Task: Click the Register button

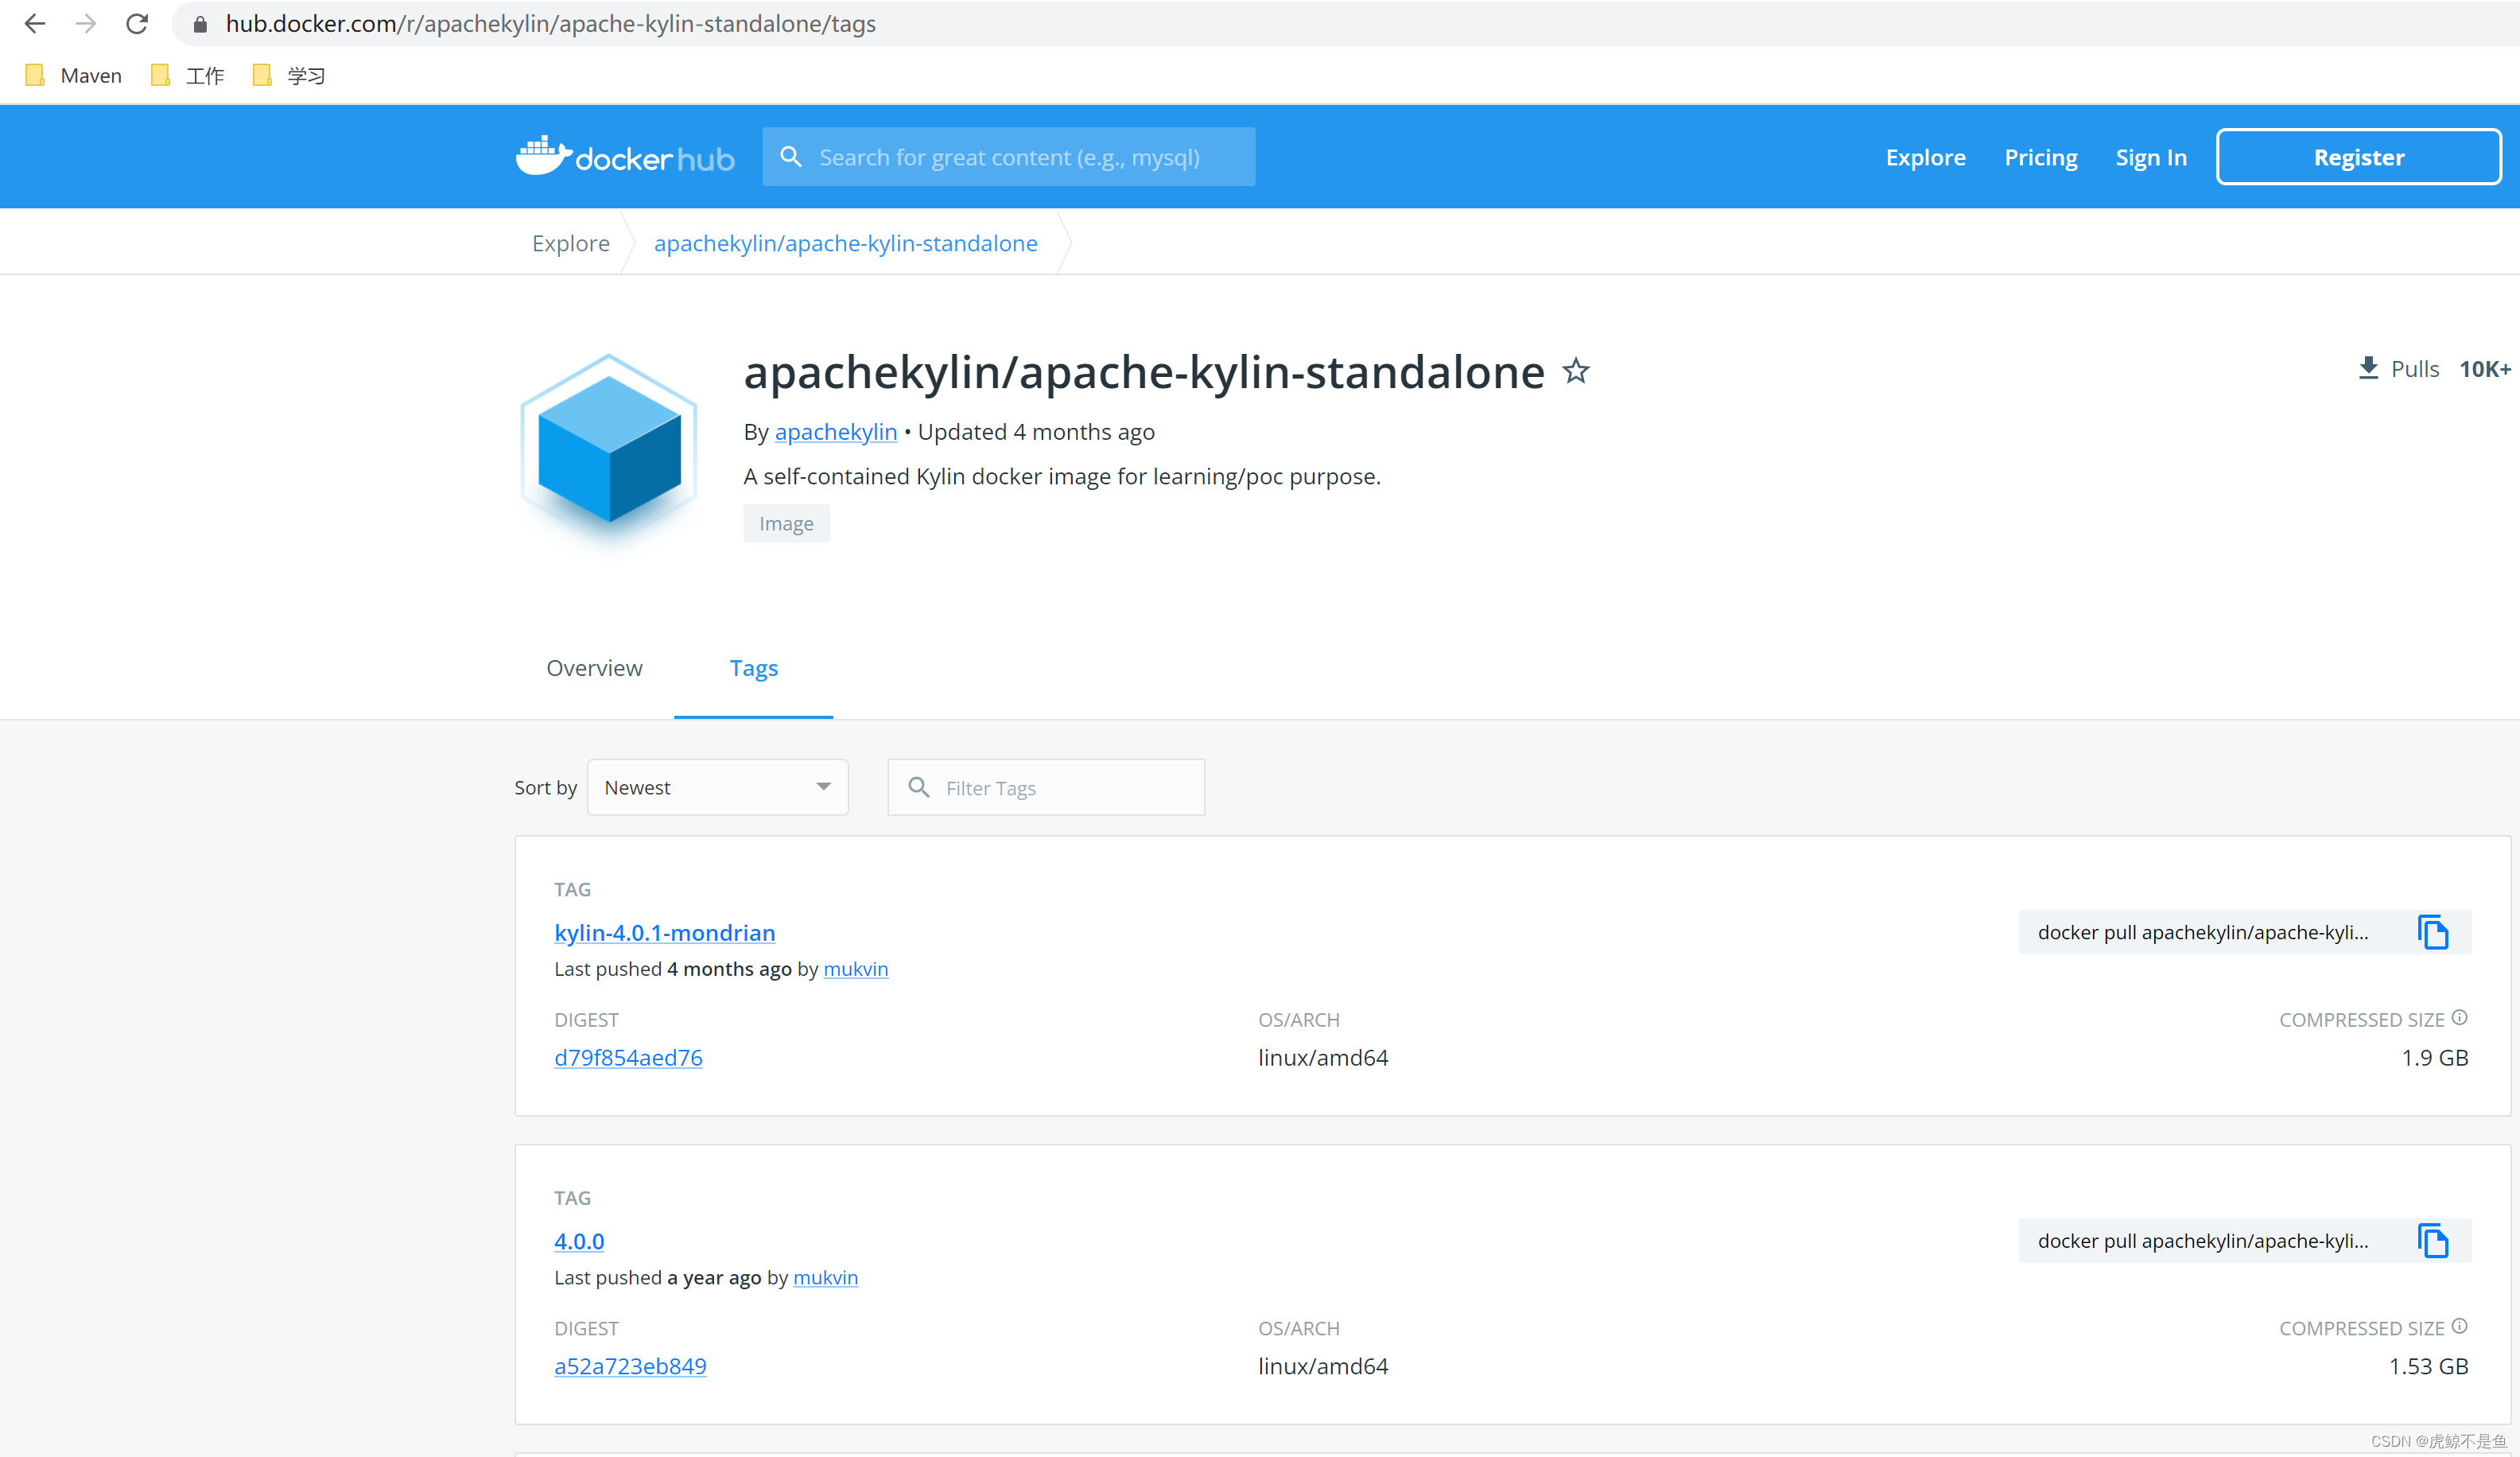Action: click(2358, 157)
